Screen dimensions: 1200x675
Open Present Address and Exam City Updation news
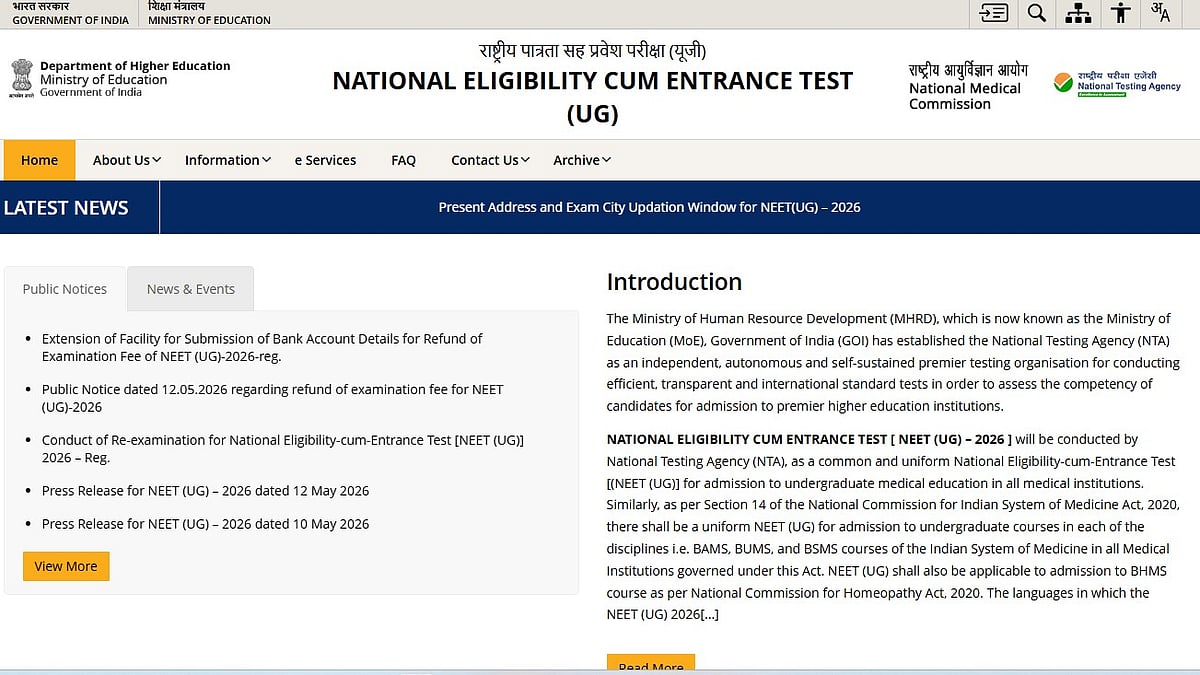(649, 207)
